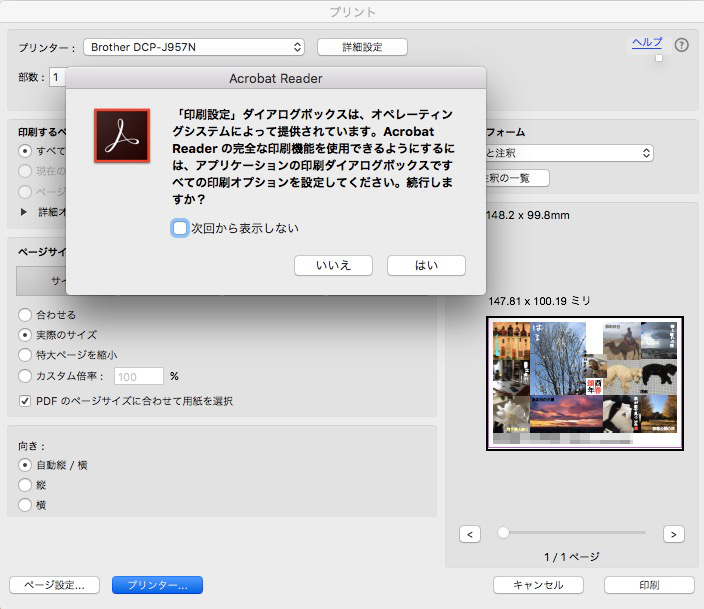The image size is (704, 609).
Task: Select the '縦' orientation radio button
Action: point(25,485)
